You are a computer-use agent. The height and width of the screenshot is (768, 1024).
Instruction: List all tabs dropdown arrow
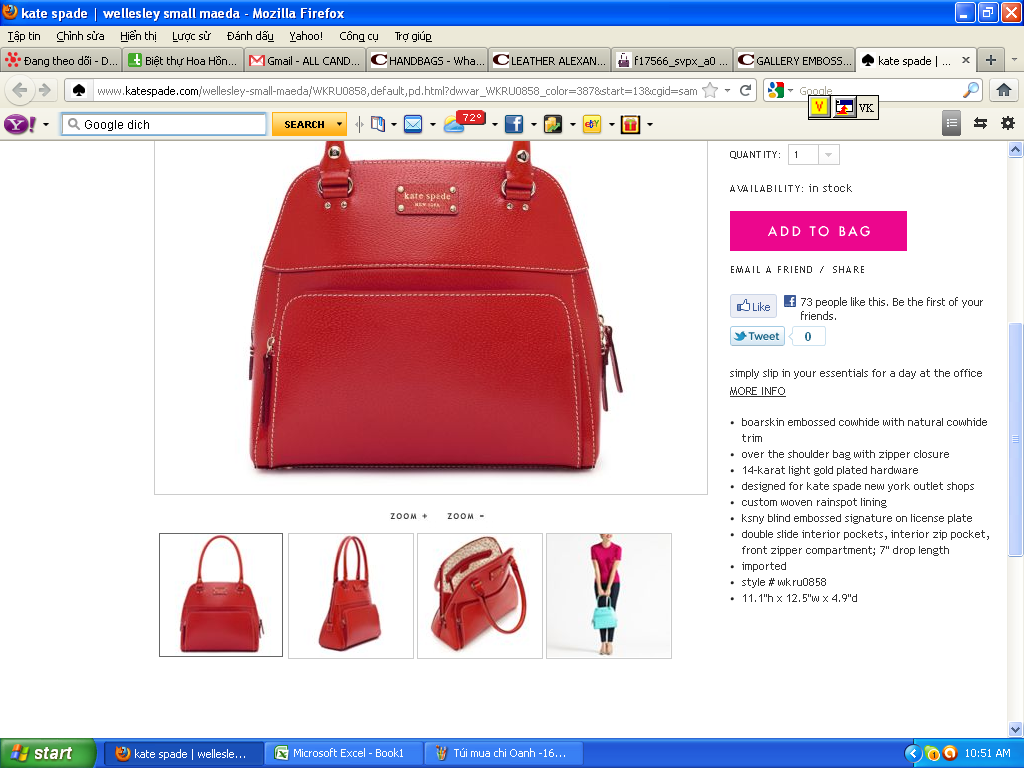pos(1014,59)
